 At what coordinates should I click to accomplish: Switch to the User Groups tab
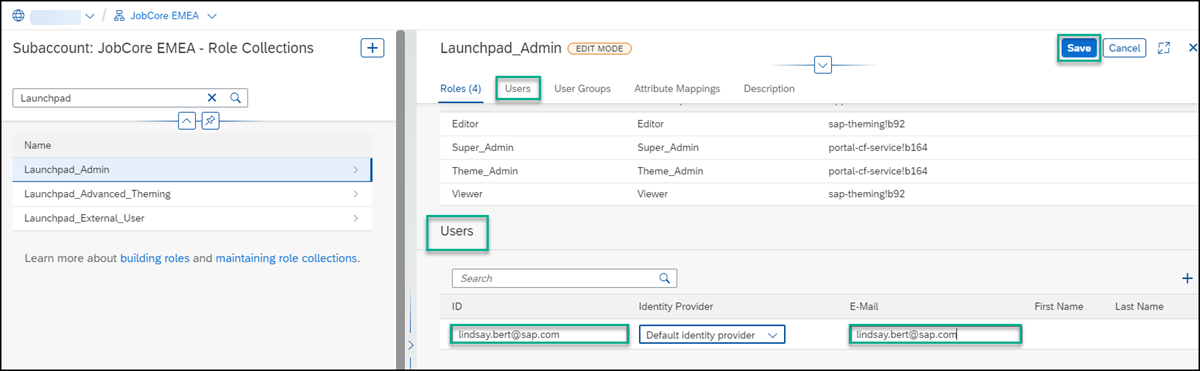coord(582,89)
